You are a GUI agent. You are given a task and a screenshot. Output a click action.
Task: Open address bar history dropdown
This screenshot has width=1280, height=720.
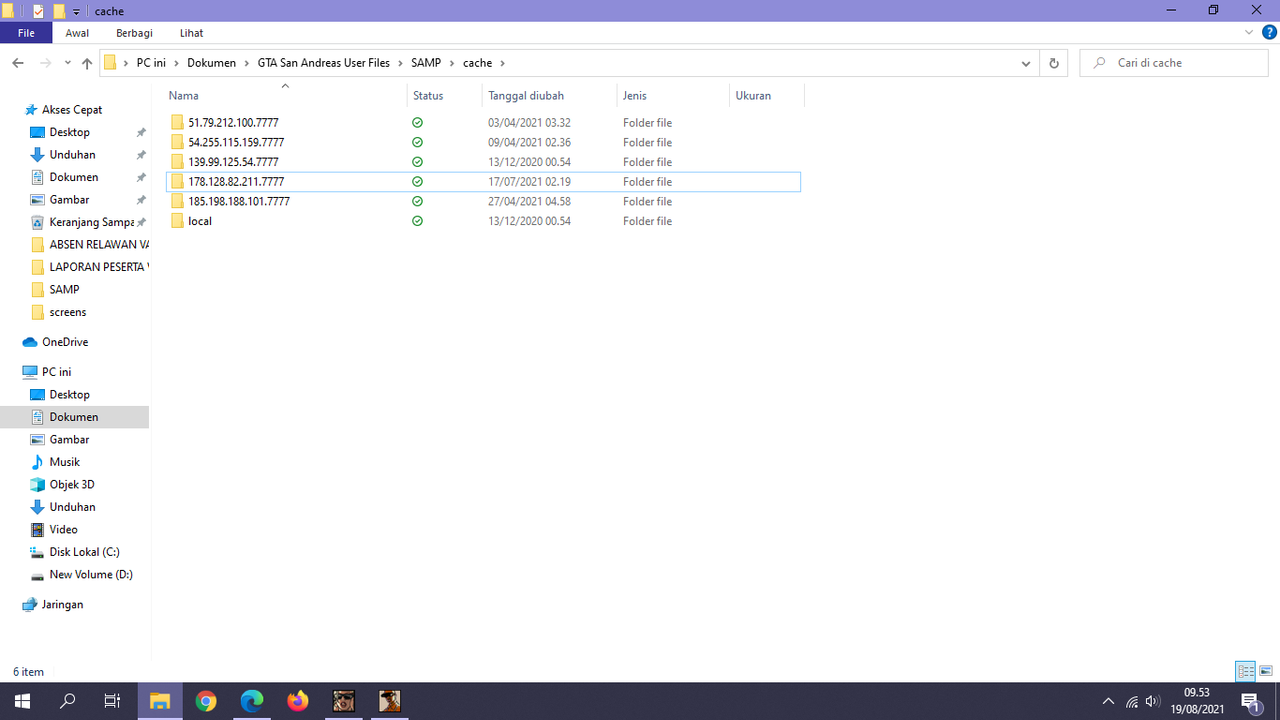tap(1025, 63)
